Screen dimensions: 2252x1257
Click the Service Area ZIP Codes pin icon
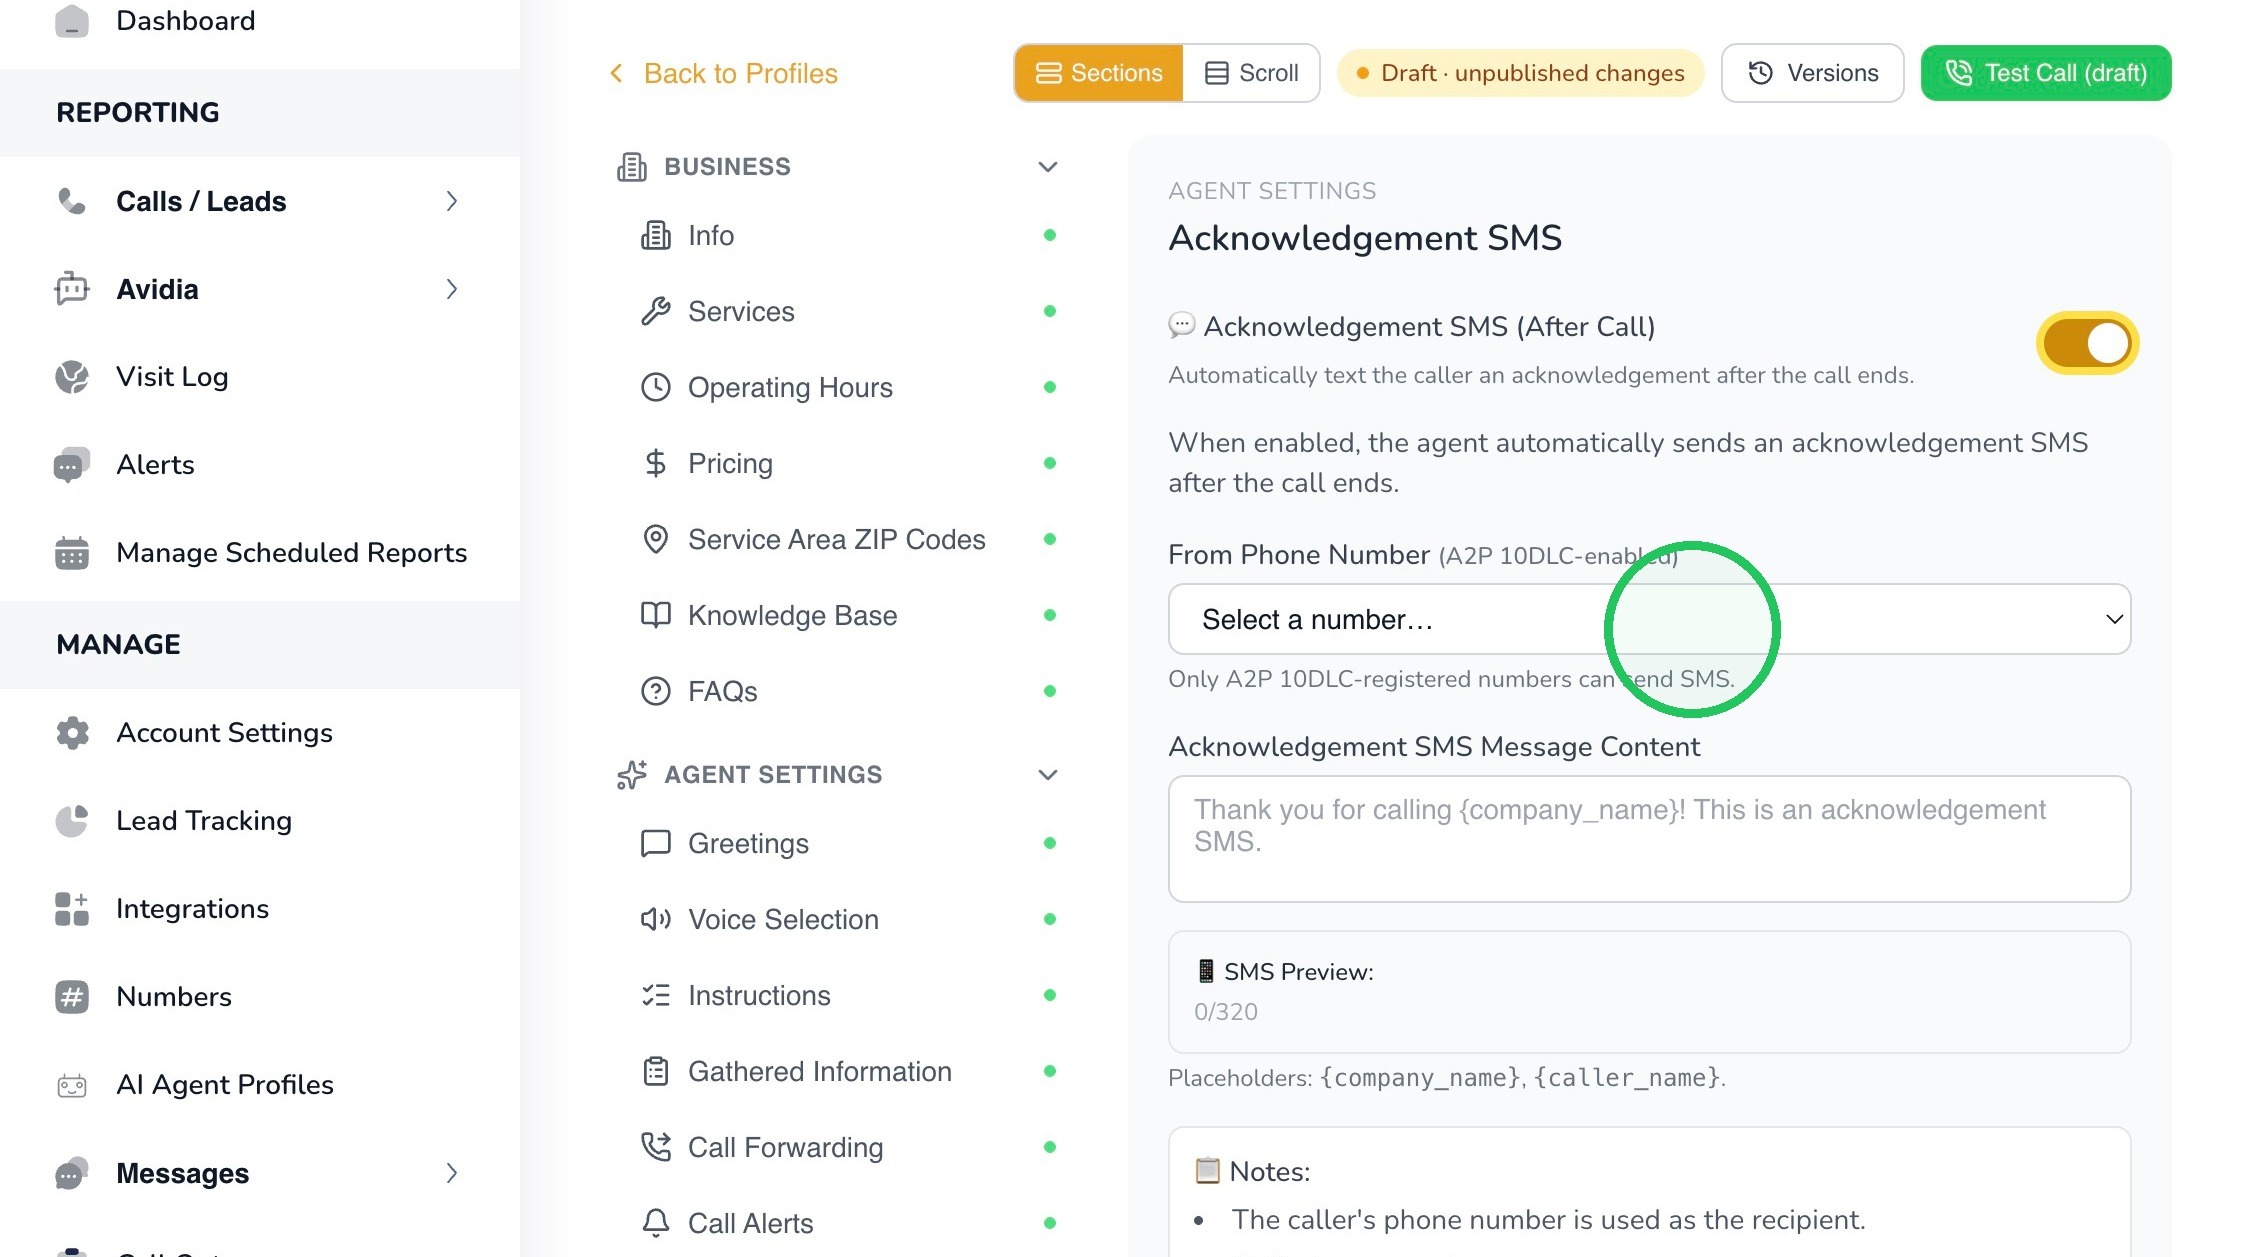pyautogui.click(x=655, y=539)
